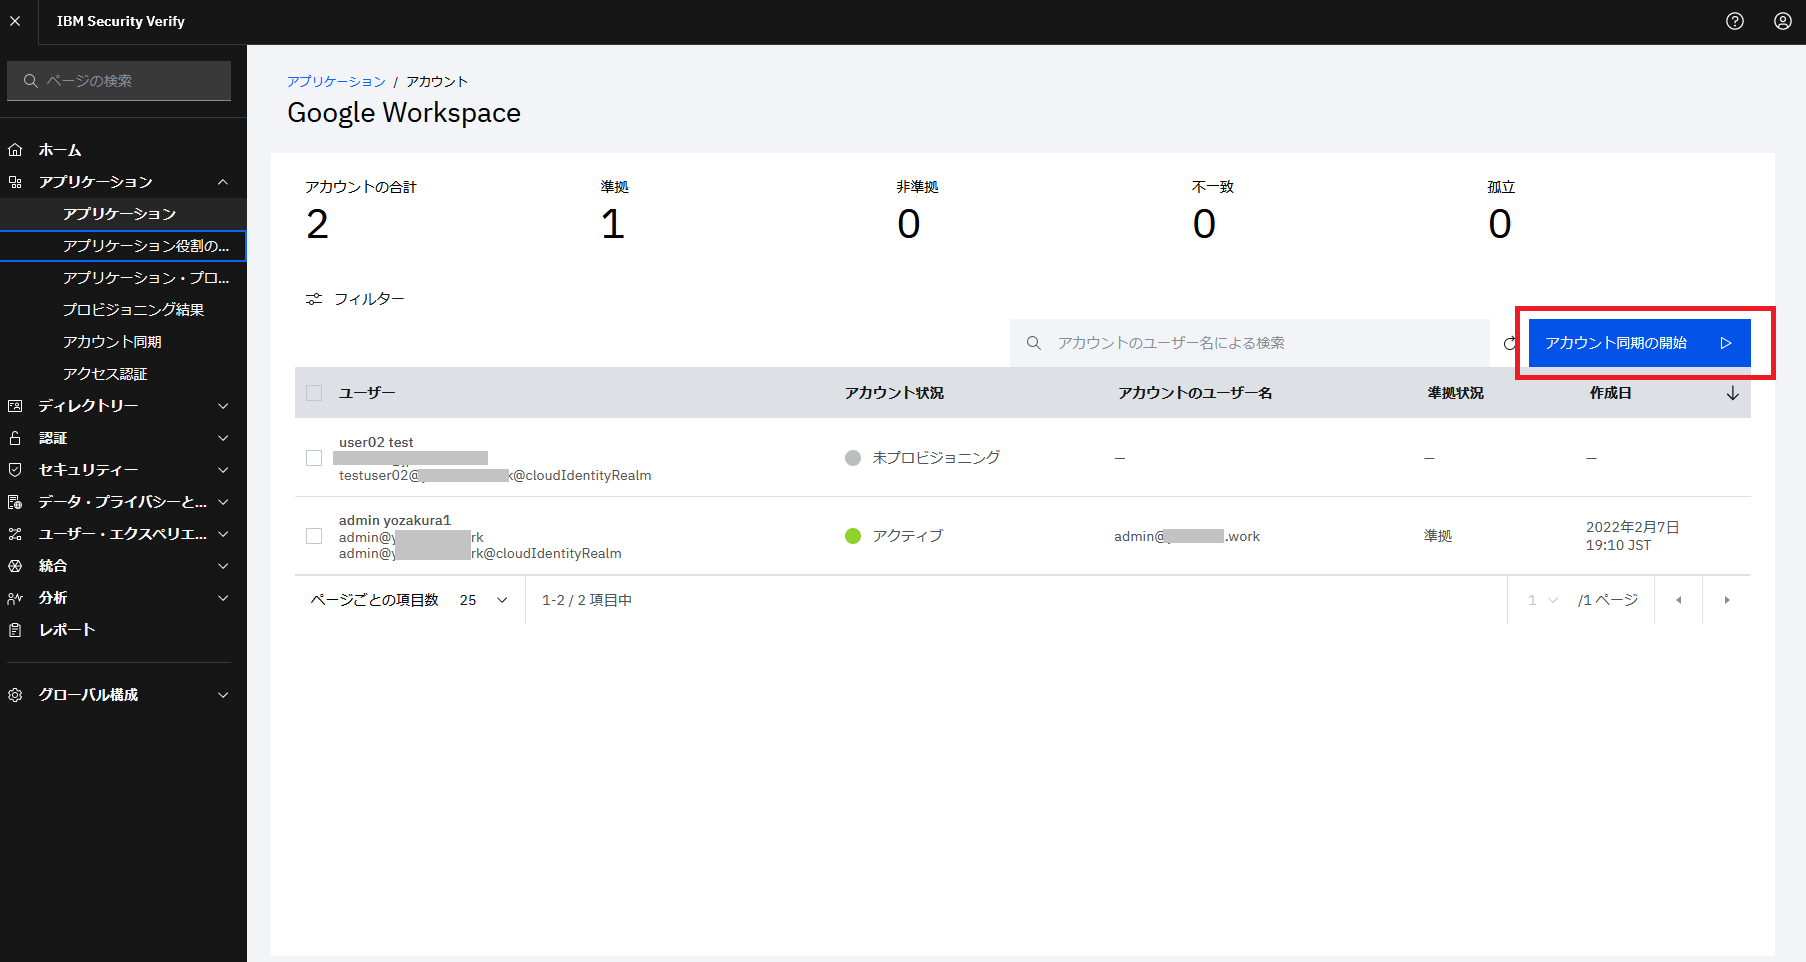Click the account username search field
This screenshot has height=962, width=1806.
tap(1250, 343)
